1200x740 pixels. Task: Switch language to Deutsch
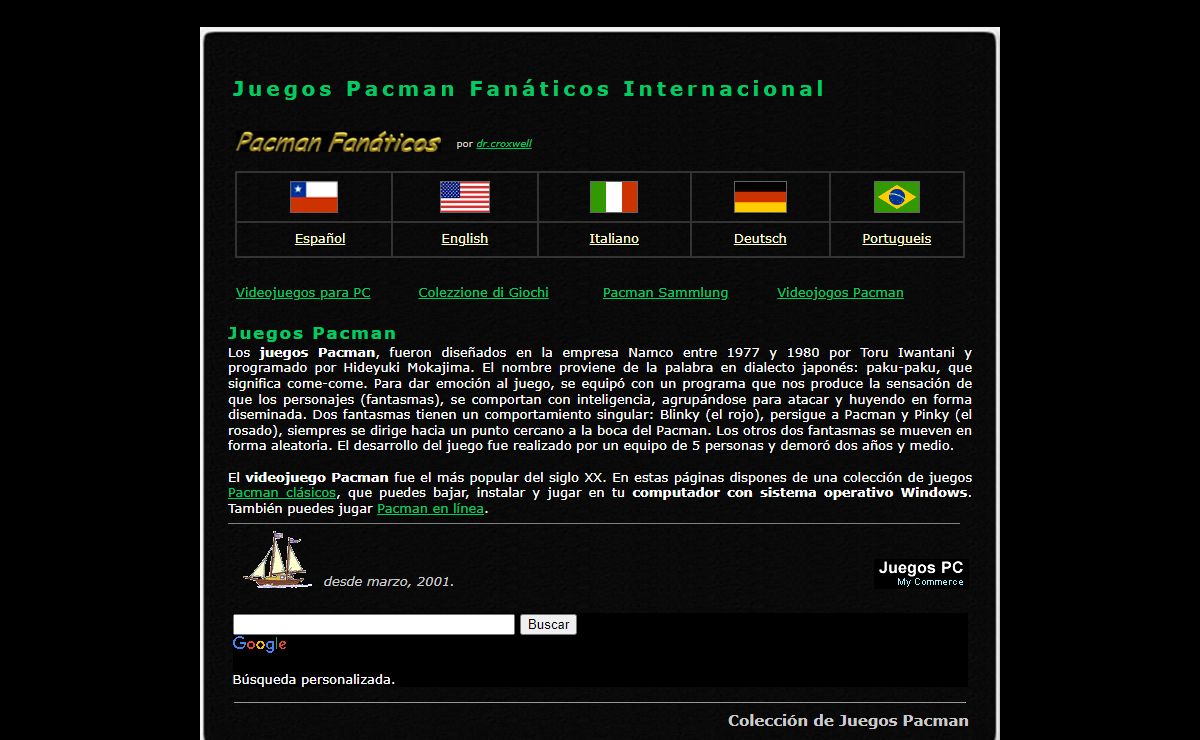[x=760, y=239]
